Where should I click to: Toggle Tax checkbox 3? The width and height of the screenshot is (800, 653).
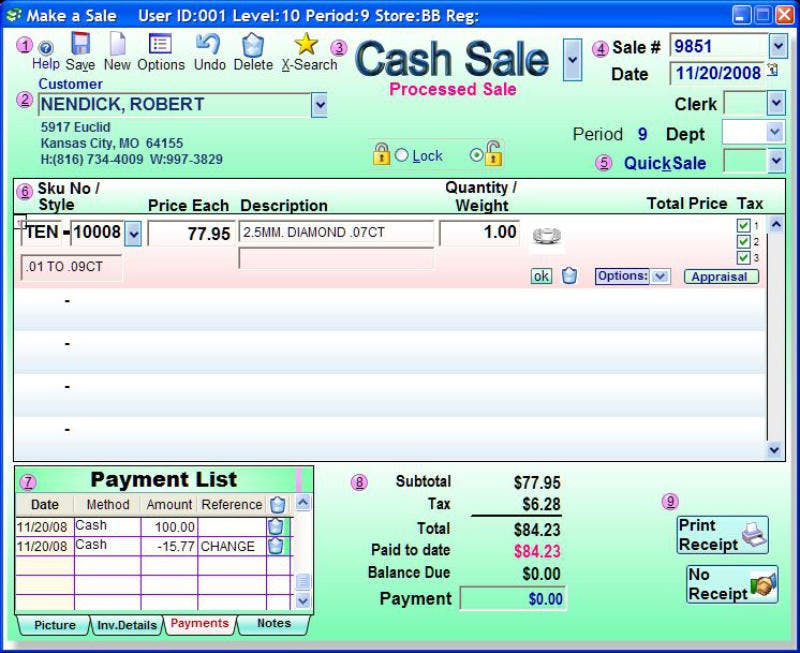(x=743, y=258)
